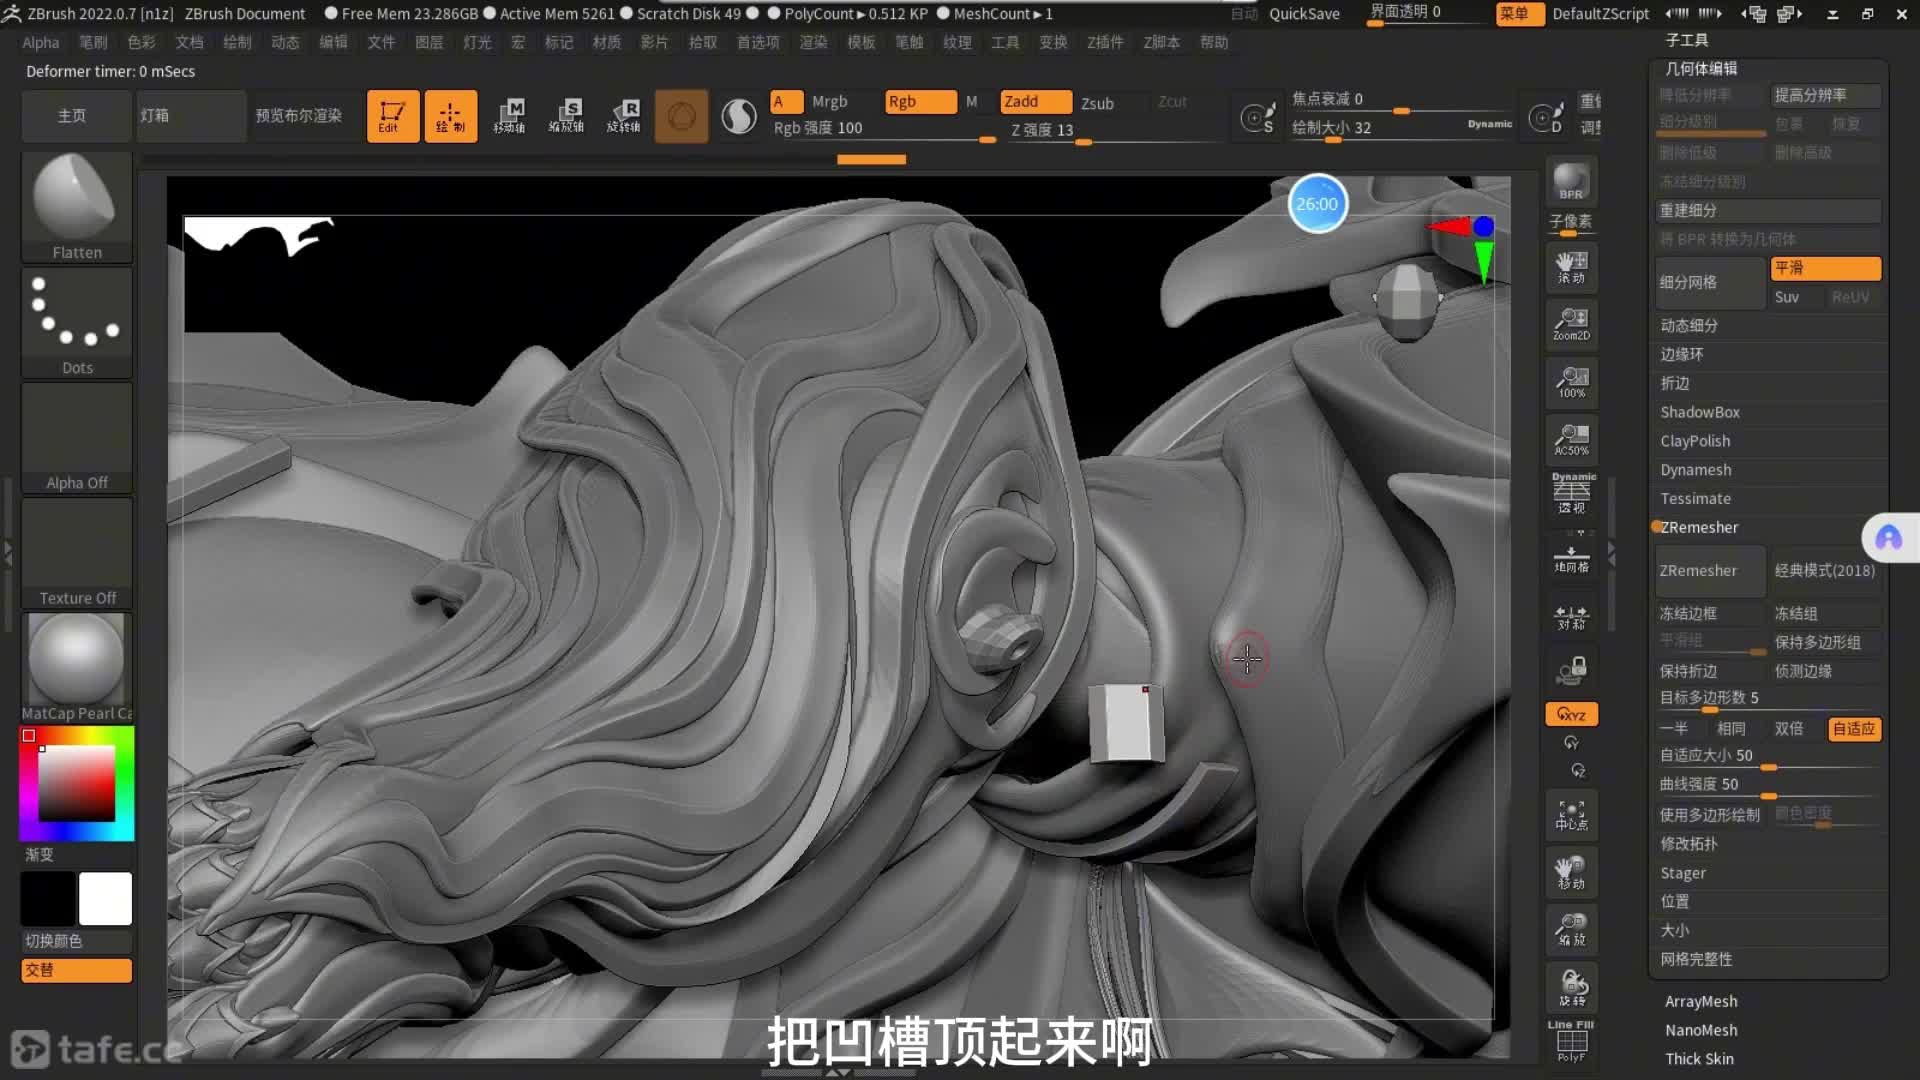Image resolution: width=1920 pixels, height=1080 pixels.
Task: Click the BPR render icon
Action: point(1571,181)
